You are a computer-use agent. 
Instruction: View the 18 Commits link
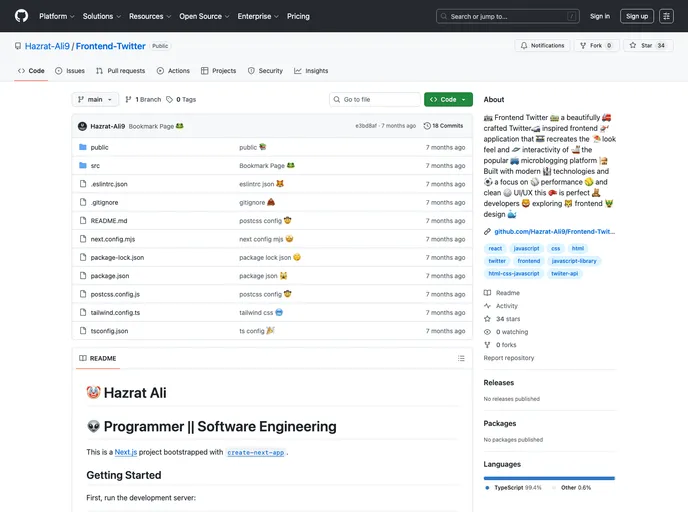(443, 126)
